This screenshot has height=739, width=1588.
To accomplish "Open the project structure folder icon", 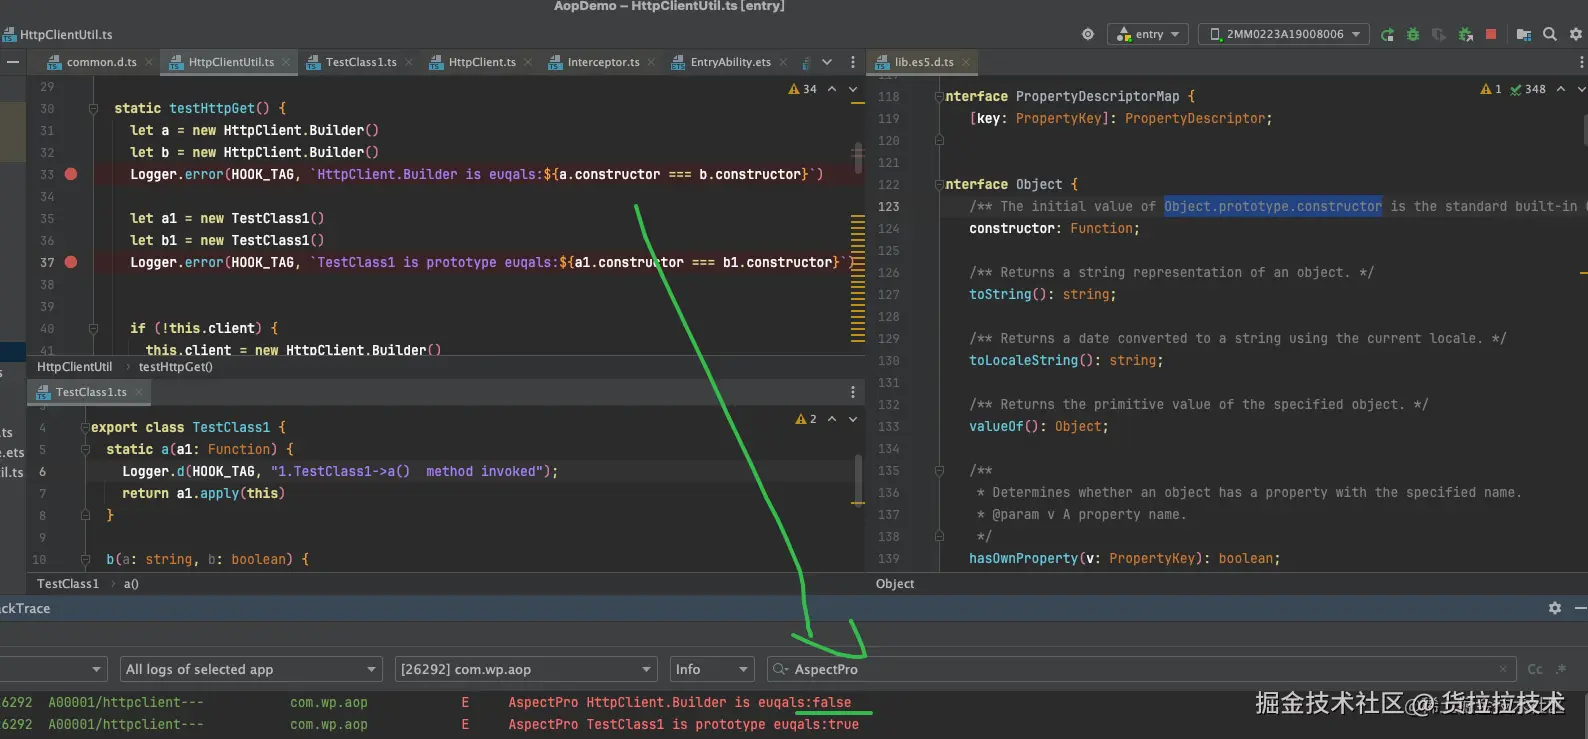I will tap(1523, 35).
